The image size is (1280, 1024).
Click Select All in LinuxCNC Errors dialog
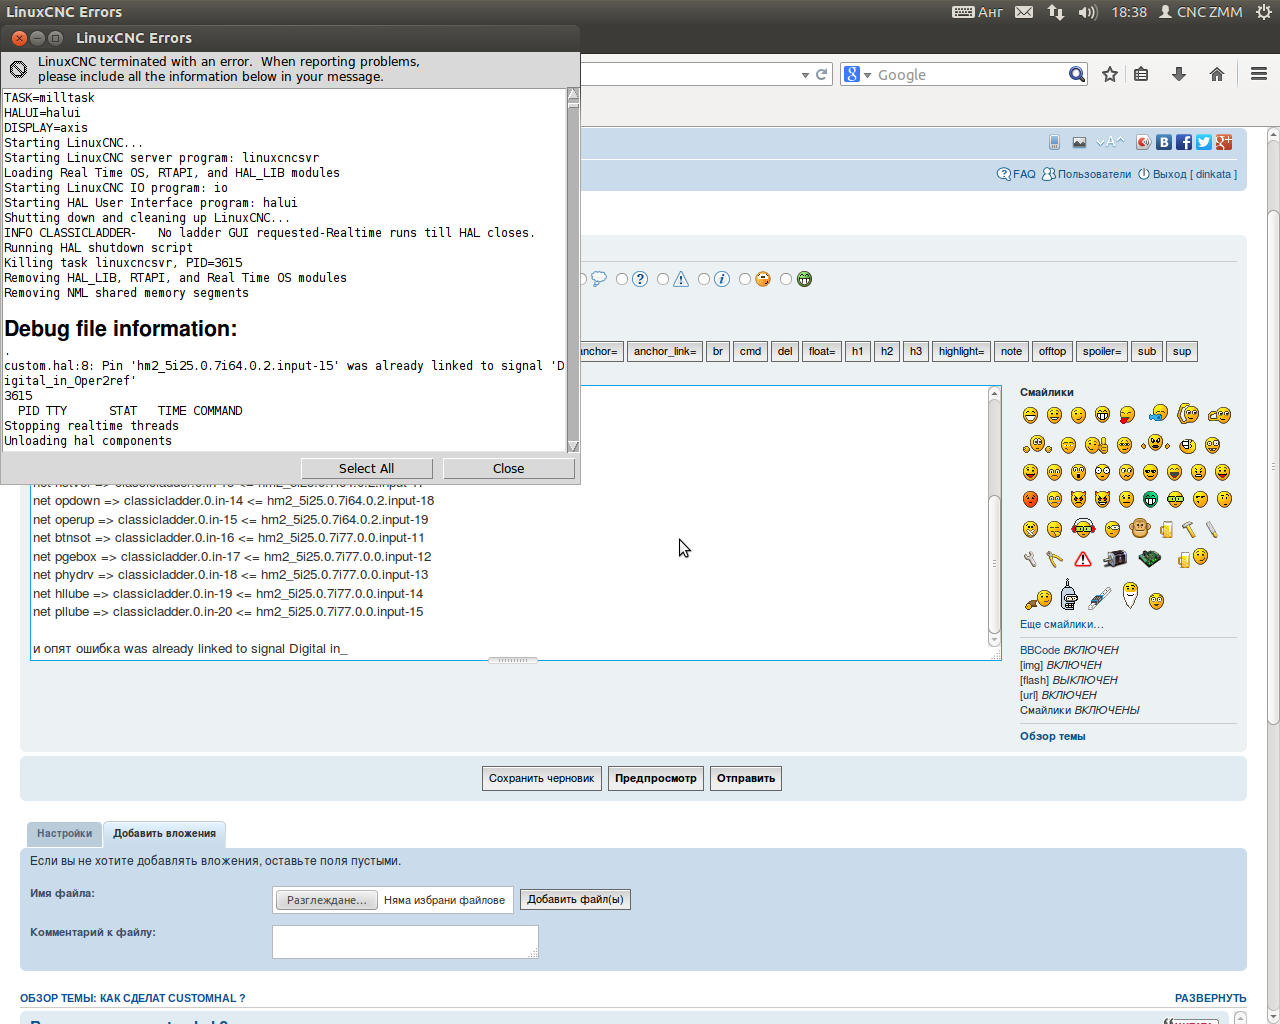pos(366,468)
